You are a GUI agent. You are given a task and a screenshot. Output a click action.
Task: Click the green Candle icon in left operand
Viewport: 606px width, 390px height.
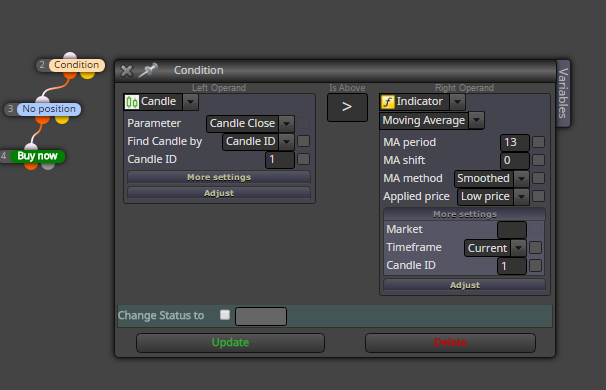(x=131, y=102)
